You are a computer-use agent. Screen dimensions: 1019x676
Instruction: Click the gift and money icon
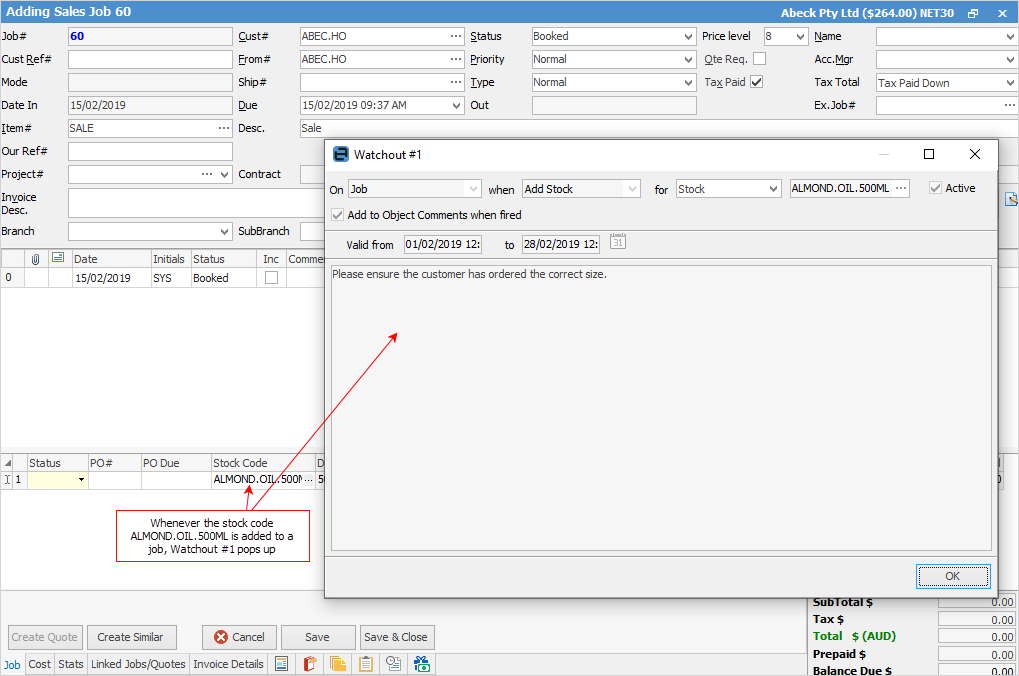[x=422, y=663]
